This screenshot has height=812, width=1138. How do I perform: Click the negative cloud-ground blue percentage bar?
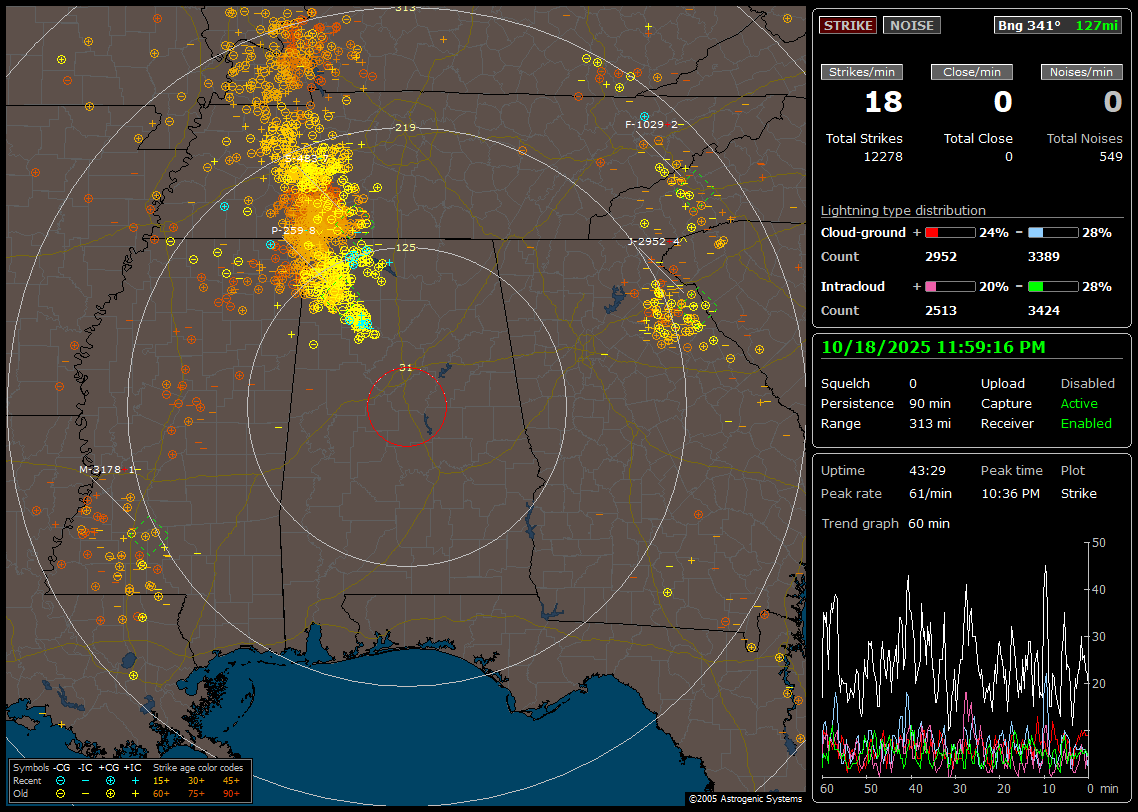pyautogui.click(x=1053, y=232)
